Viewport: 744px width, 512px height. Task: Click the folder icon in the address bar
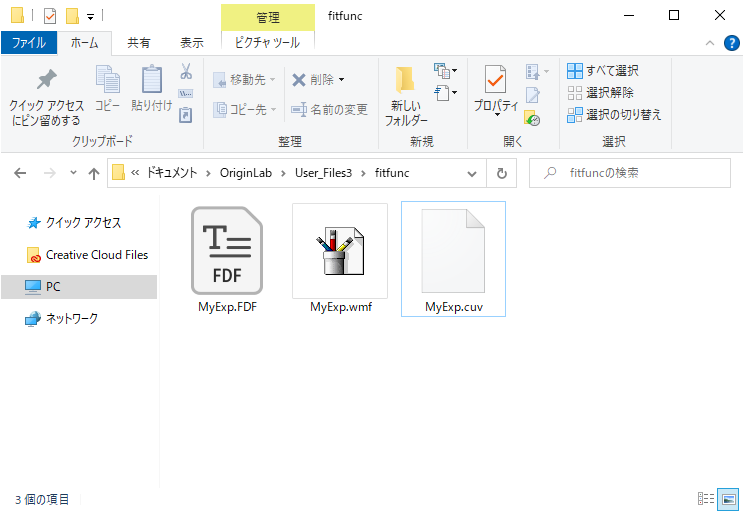pos(118,173)
